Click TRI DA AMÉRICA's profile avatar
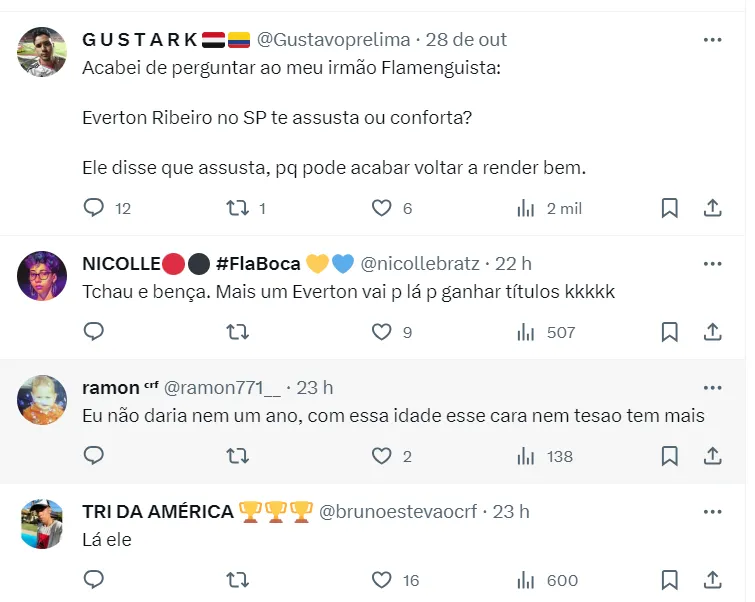This screenshot has width=755, height=602. pos(43,523)
